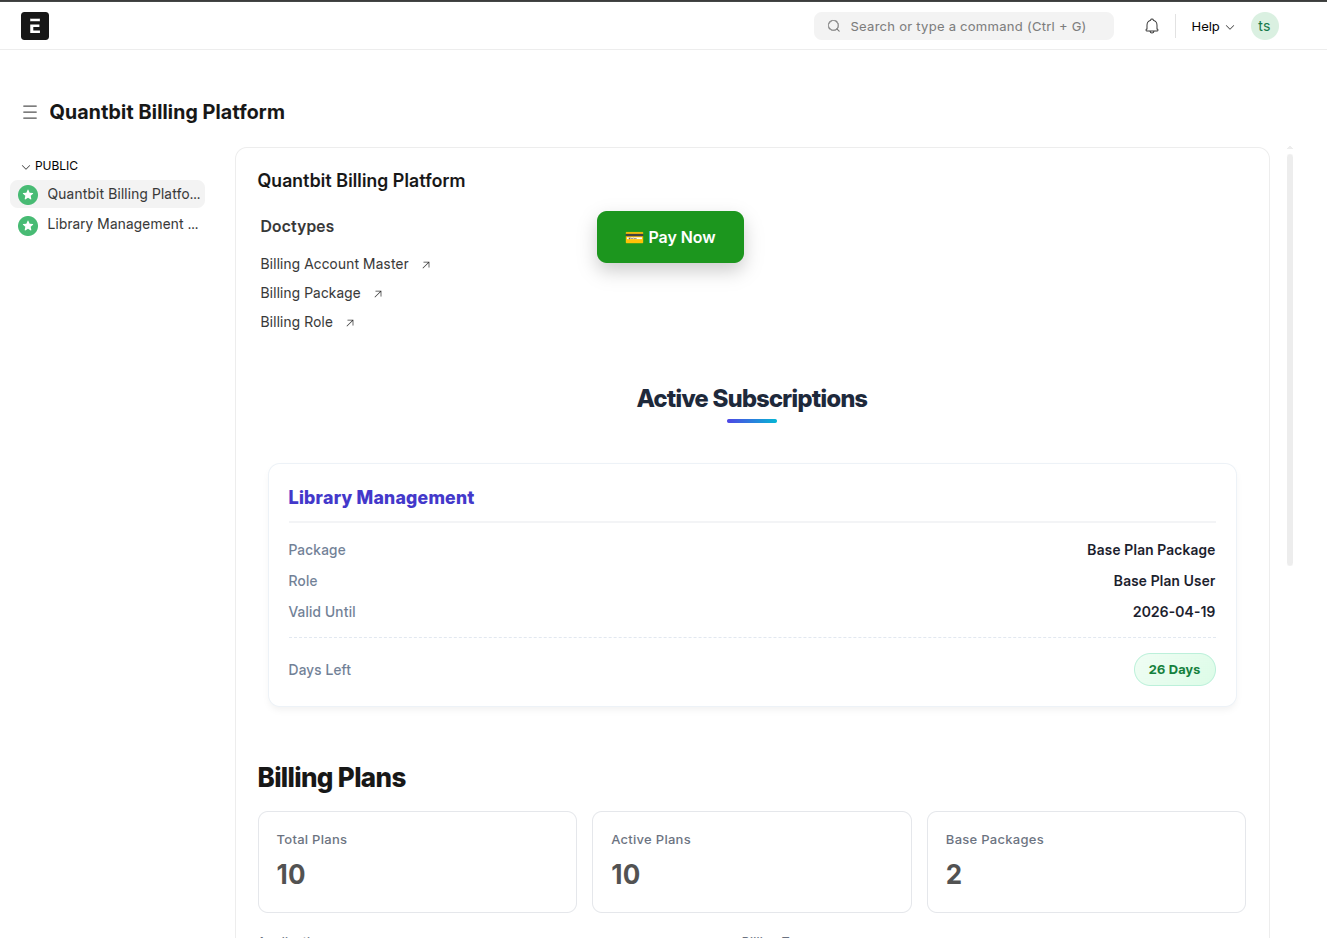Open the Billing Package doctype link
1327x938 pixels.
(x=310, y=293)
